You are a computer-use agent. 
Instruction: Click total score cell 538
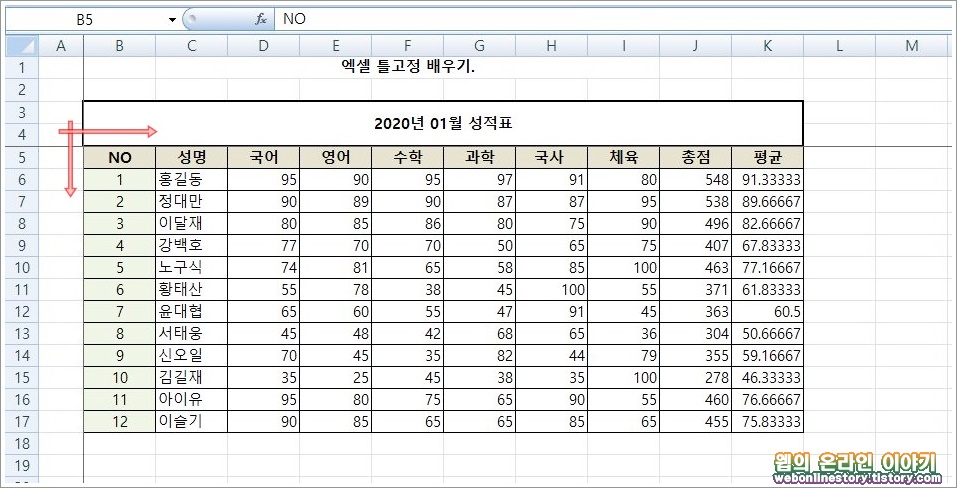(x=696, y=202)
